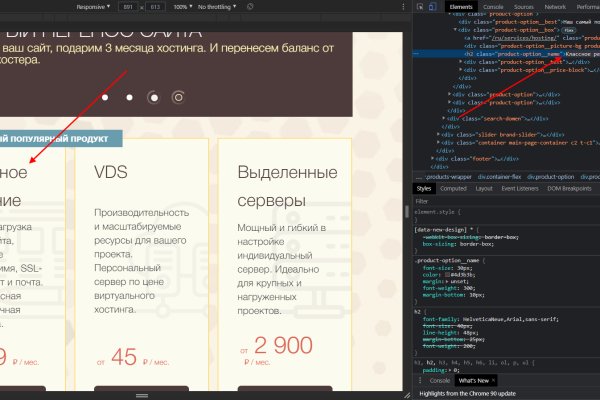This screenshot has width=600, height=400.
Task: Select the third slider pagination dot
Action: [153, 97]
